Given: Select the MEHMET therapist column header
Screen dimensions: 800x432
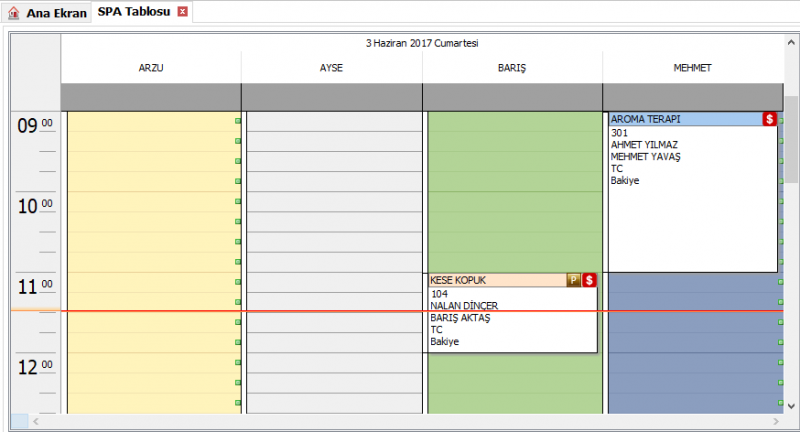Looking at the screenshot, I should [x=692, y=68].
